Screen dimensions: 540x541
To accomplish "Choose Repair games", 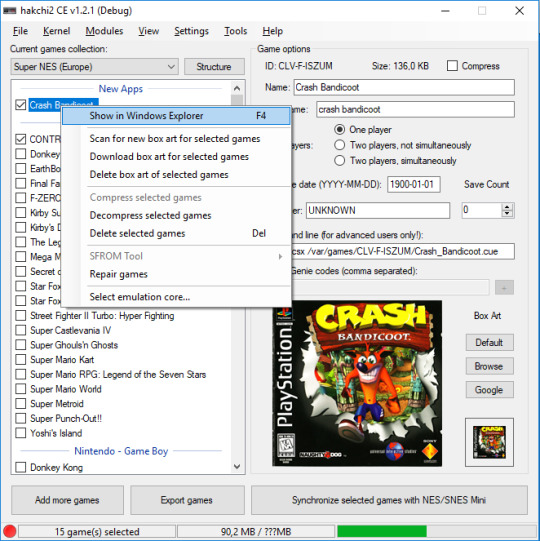I will pos(176,274).
